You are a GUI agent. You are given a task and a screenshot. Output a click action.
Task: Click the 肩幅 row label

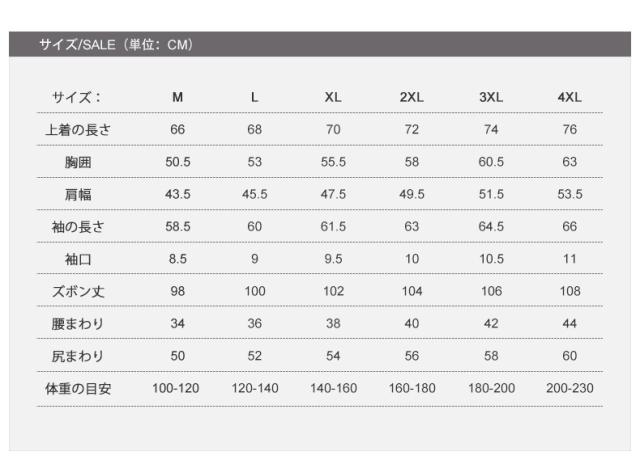[77, 194]
